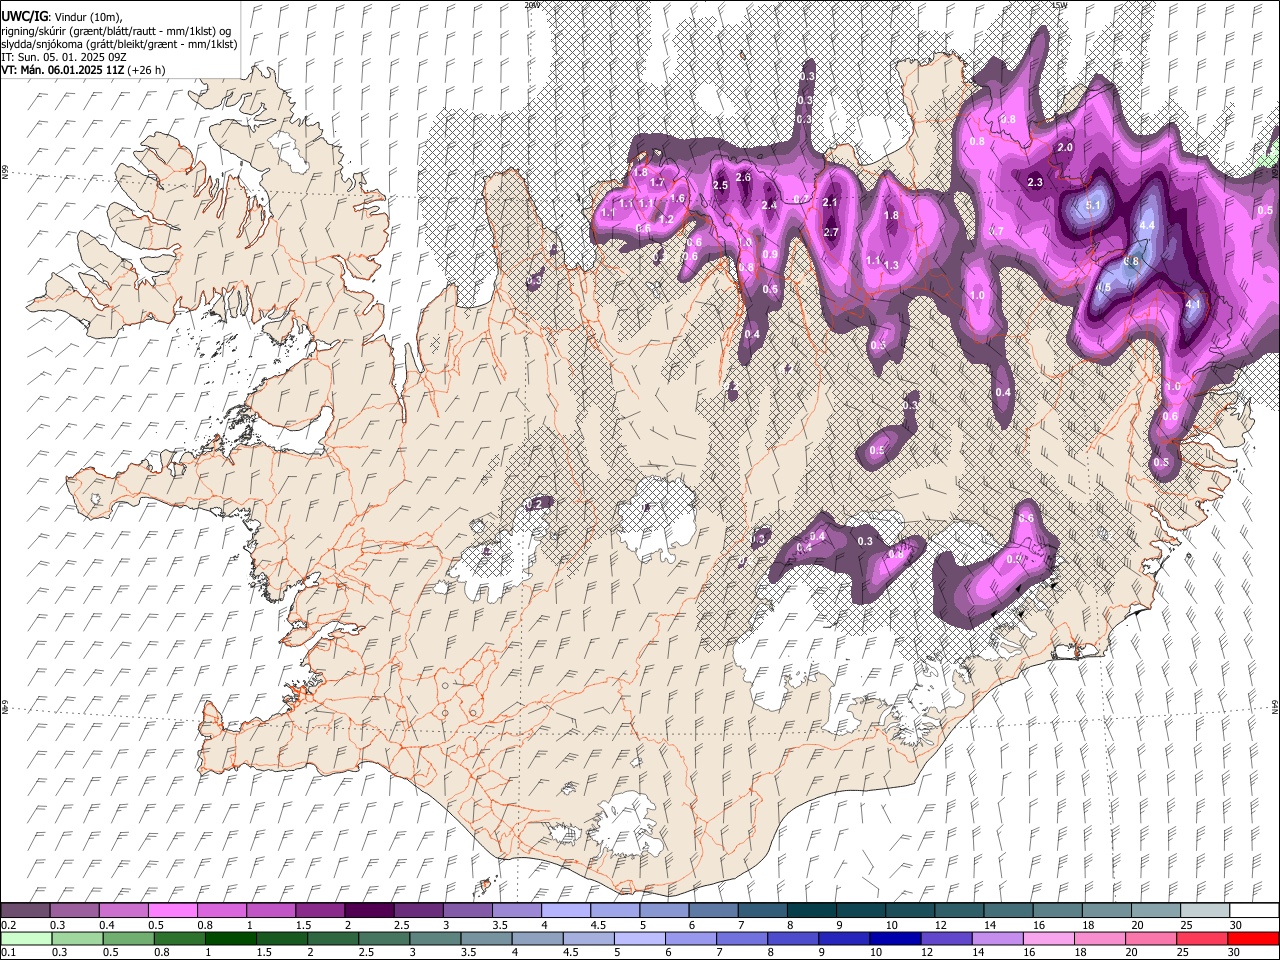Screen dimensions: 1280x960
Task: Click the 4 swatch in lower legend row
Action: tap(536, 938)
